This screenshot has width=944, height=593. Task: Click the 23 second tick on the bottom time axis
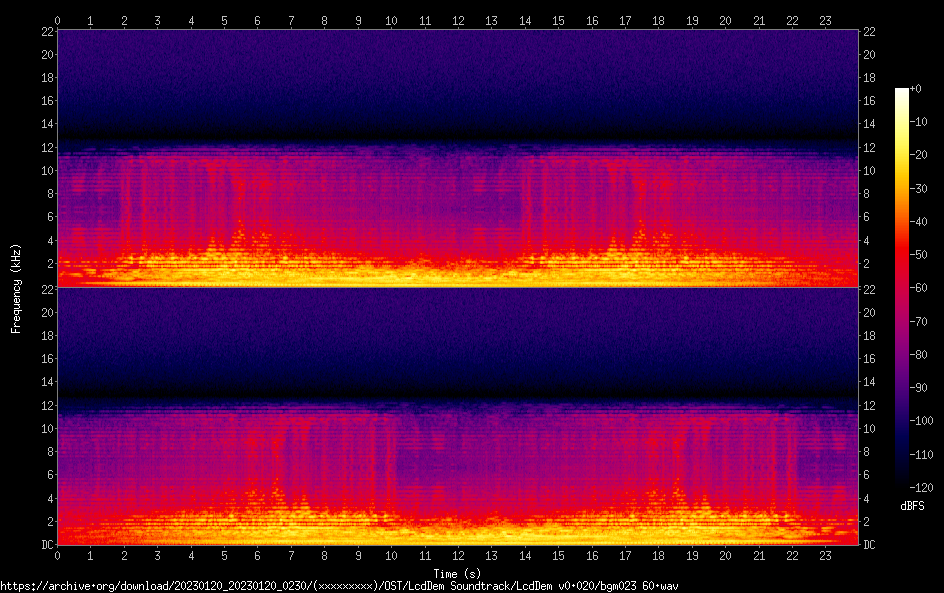(x=826, y=555)
